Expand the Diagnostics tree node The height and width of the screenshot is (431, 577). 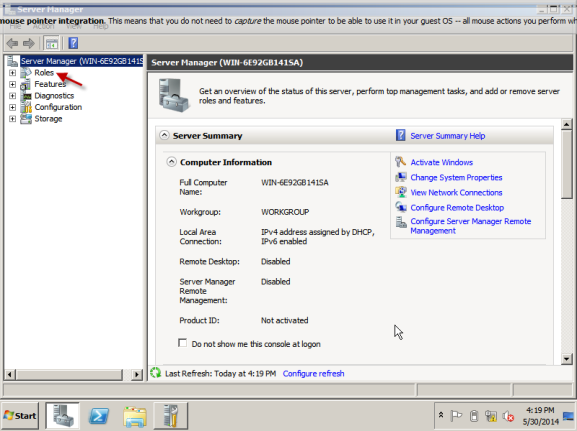[12, 96]
